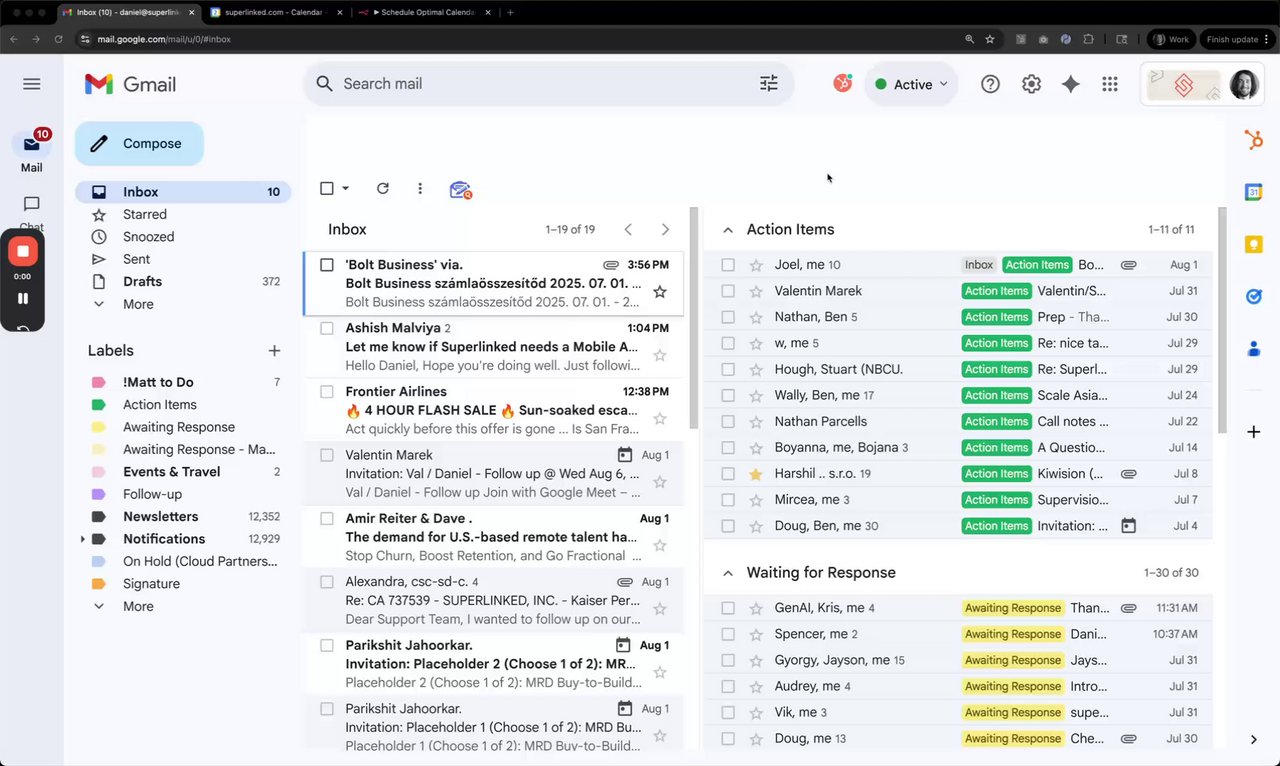The image size is (1280, 766).
Task: Expand the Notifications label tree
Action: [x=82, y=539]
